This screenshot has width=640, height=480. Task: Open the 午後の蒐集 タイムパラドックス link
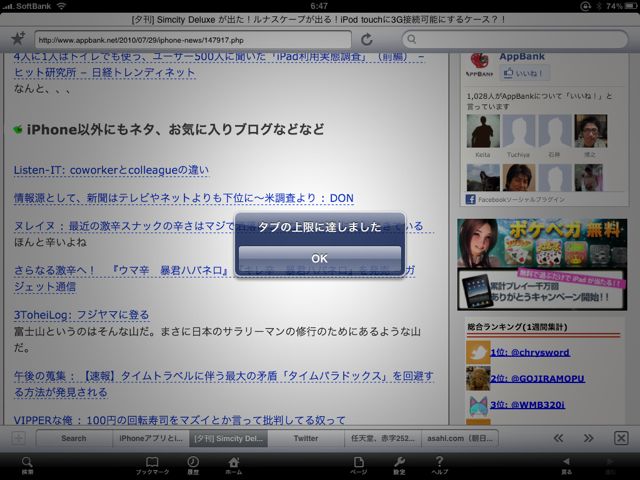point(224,384)
